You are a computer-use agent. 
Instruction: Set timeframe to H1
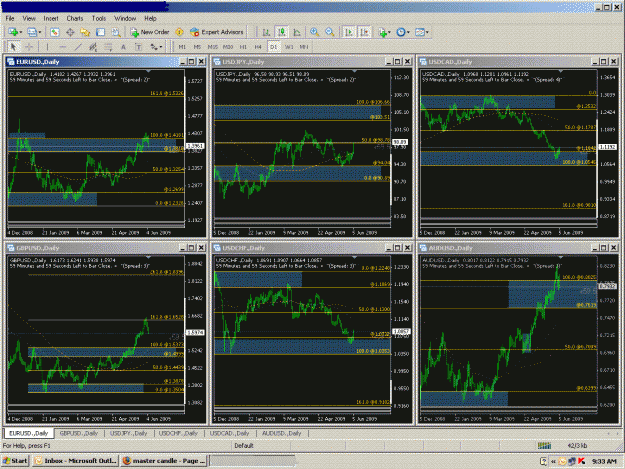(x=243, y=47)
